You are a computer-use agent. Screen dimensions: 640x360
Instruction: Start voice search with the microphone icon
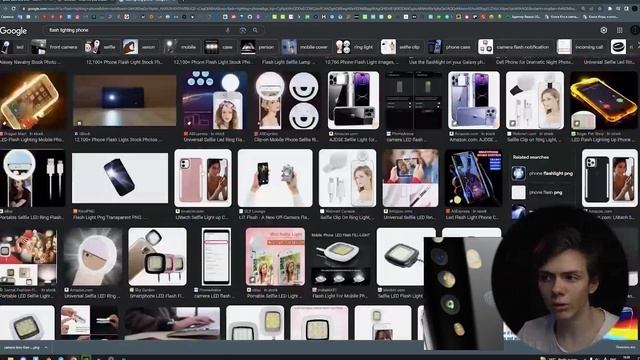point(228,30)
